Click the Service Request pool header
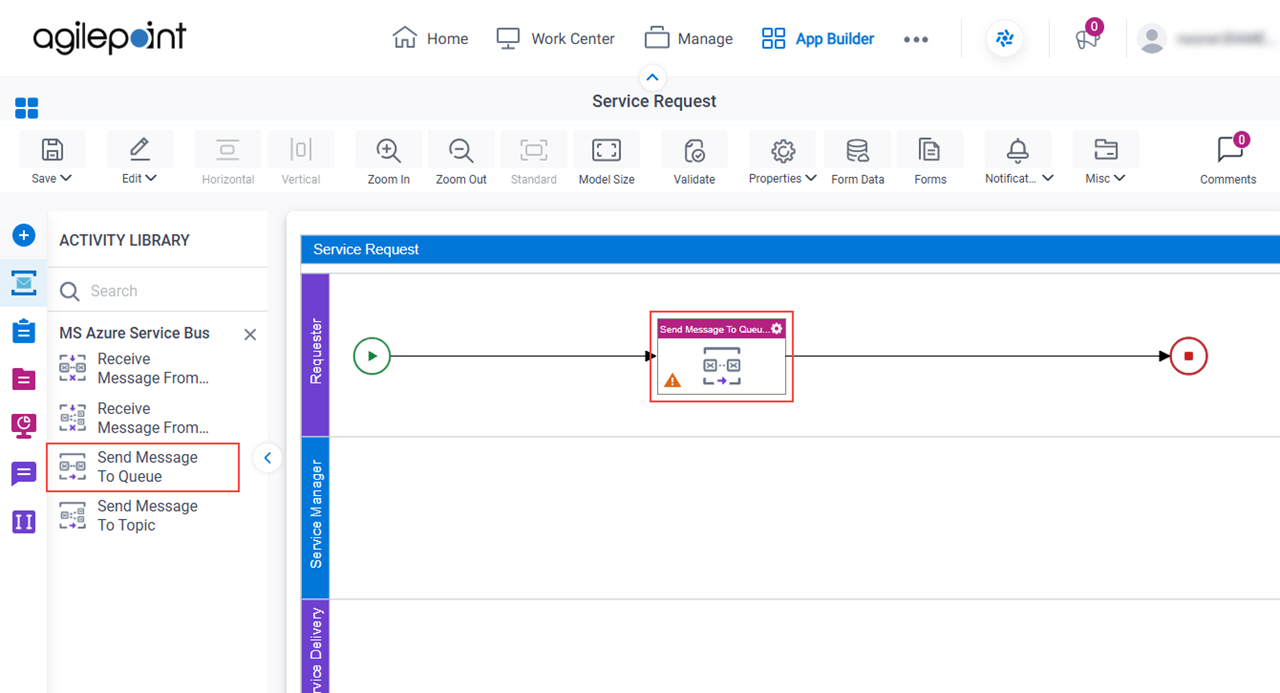 (x=790, y=249)
